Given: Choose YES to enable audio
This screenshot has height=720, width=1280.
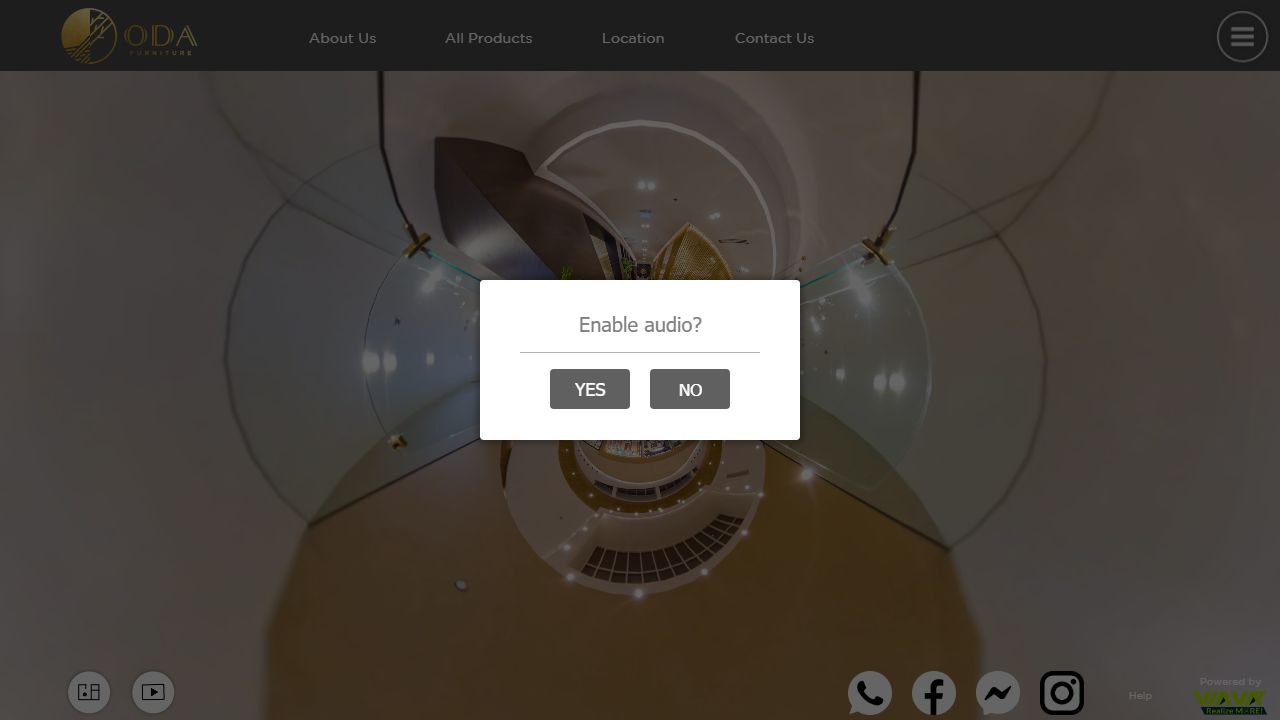Looking at the screenshot, I should (x=590, y=389).
